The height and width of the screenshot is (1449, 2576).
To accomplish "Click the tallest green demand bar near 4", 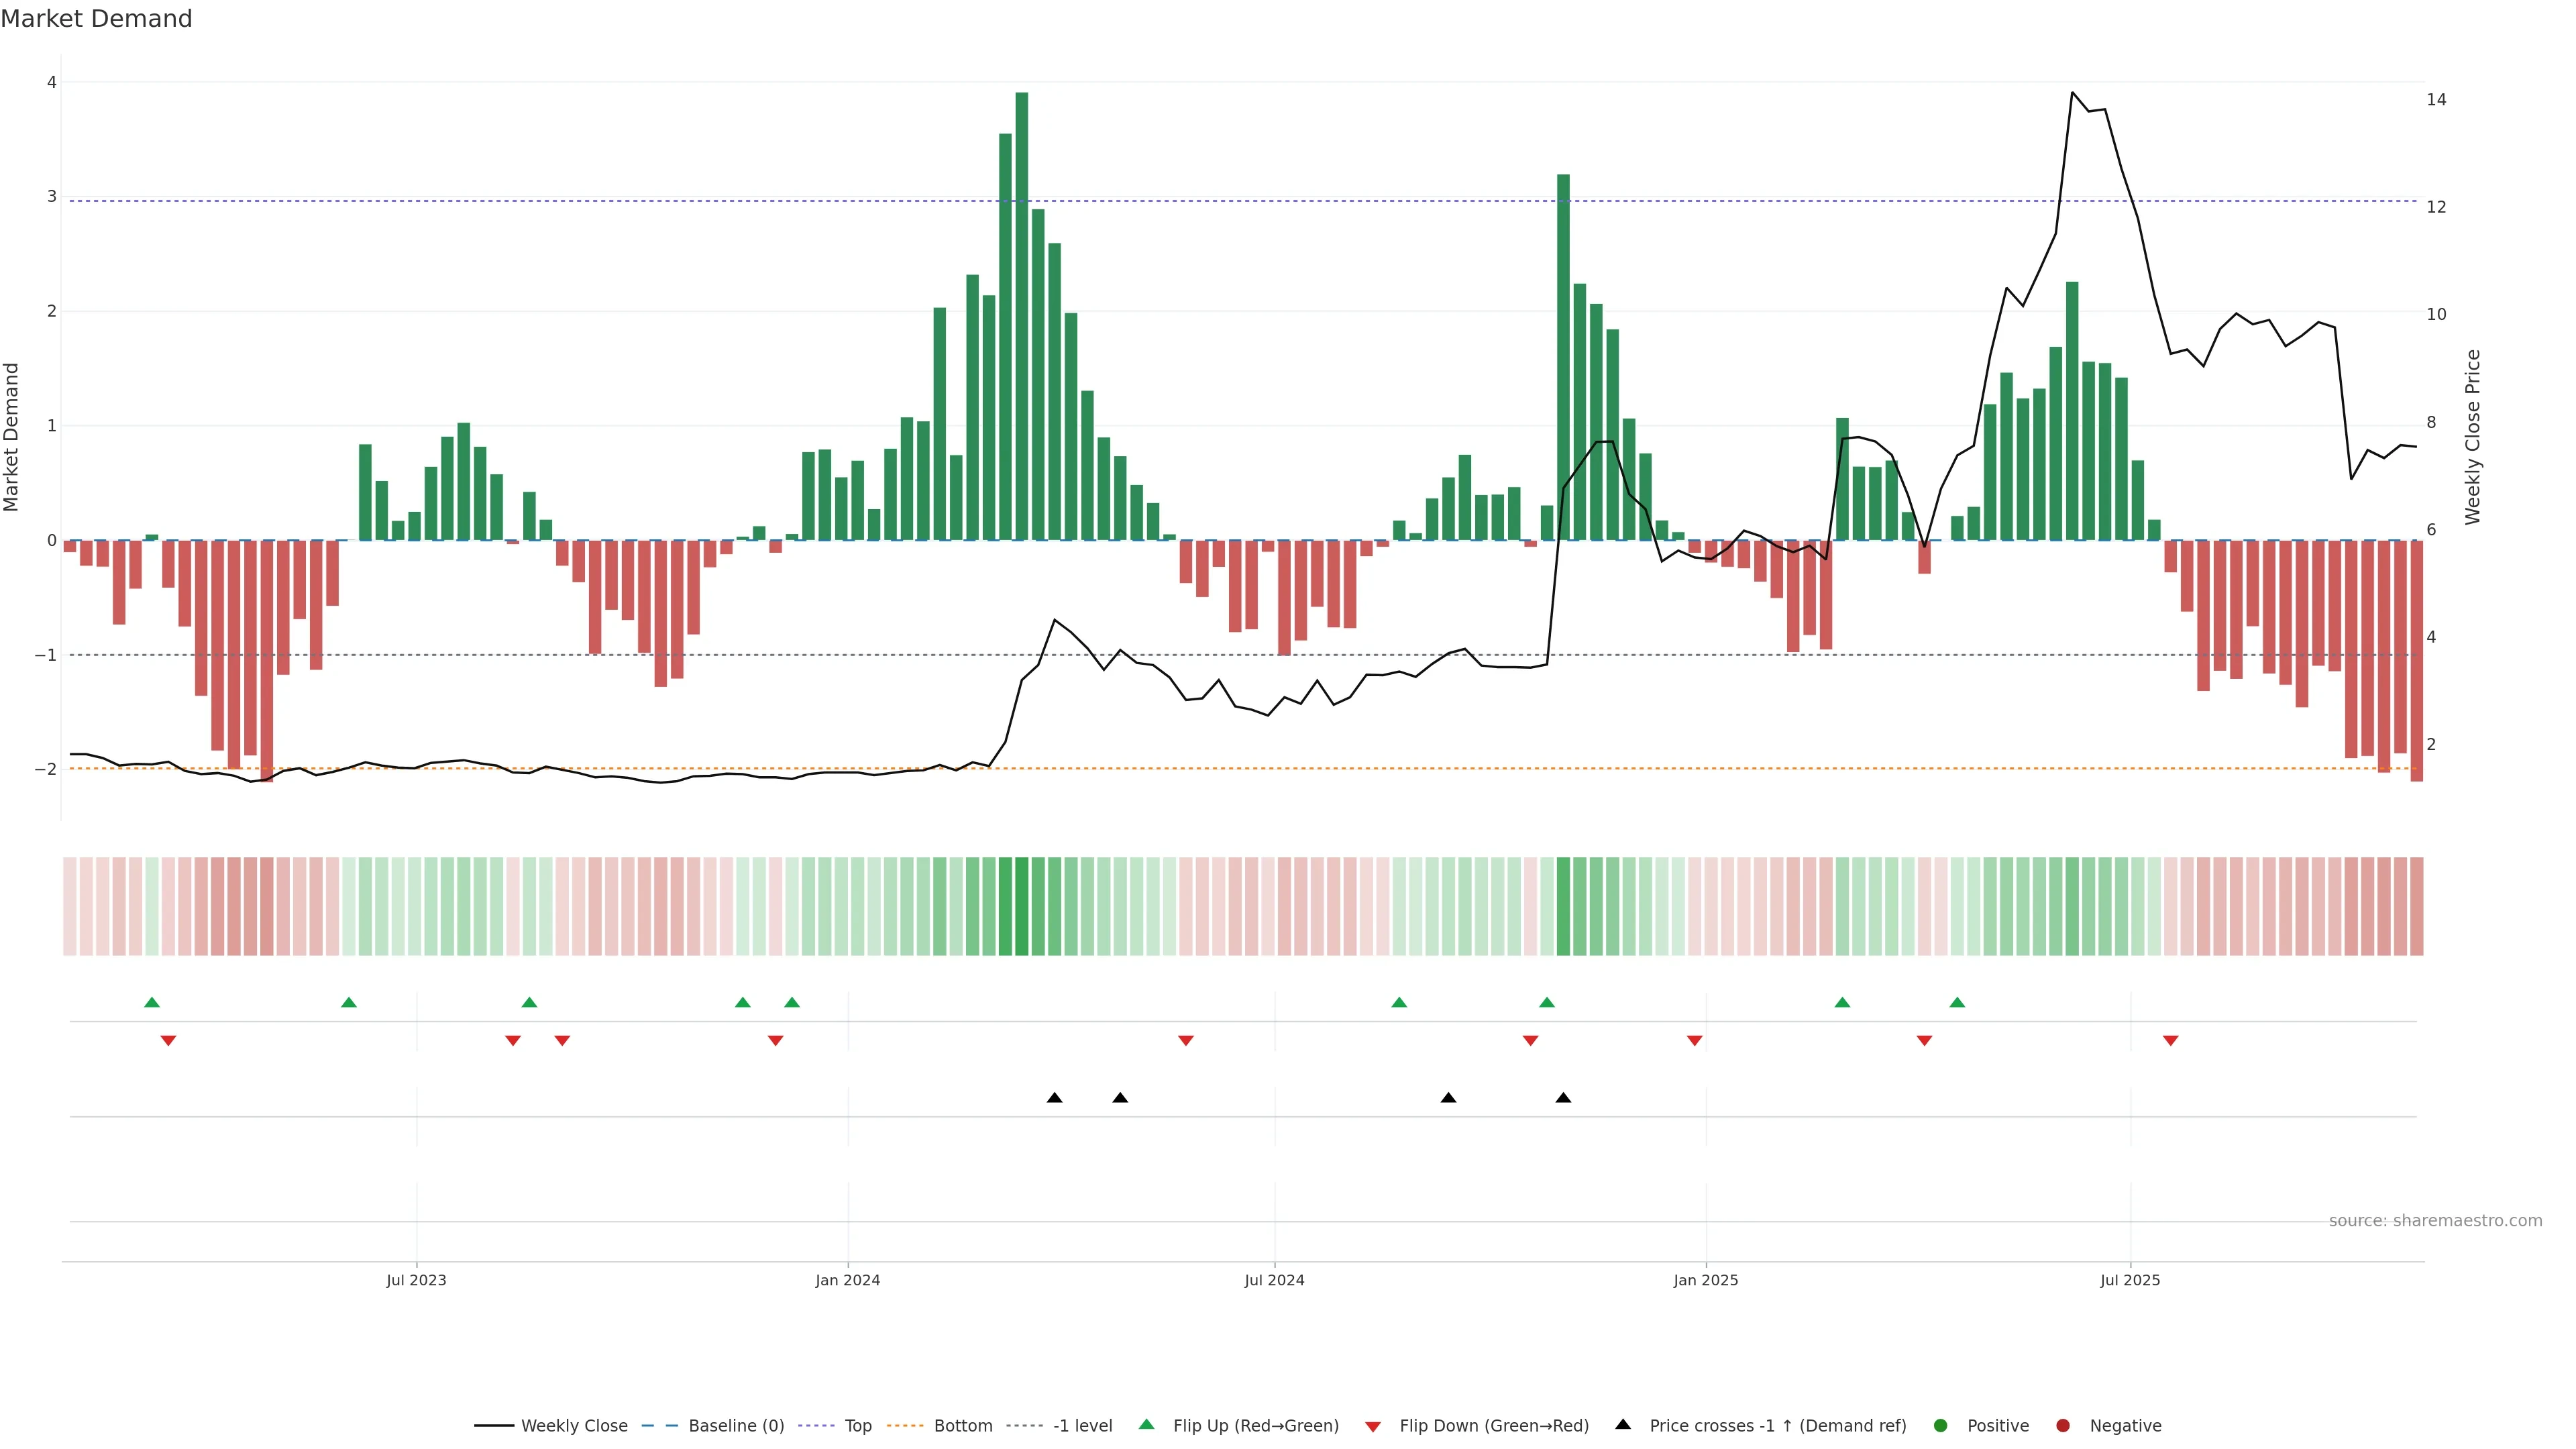I will coord(1021,315).
